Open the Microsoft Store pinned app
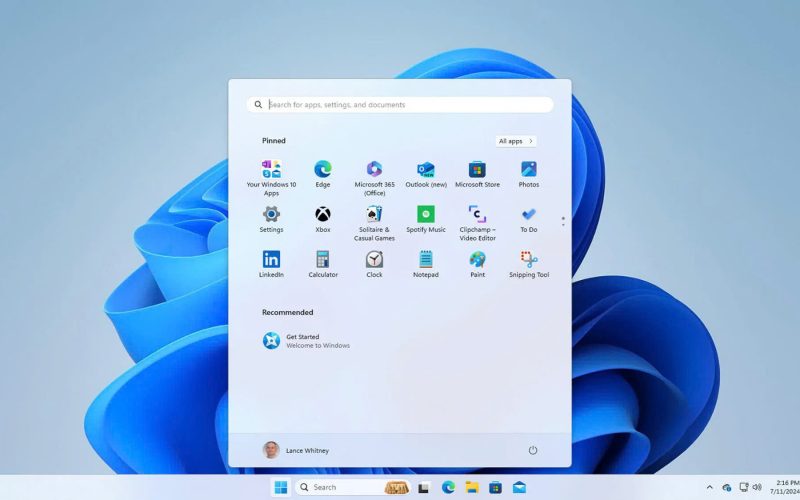Image resolution: width=800 pixels, height=500 pixels. coord(477,170)
